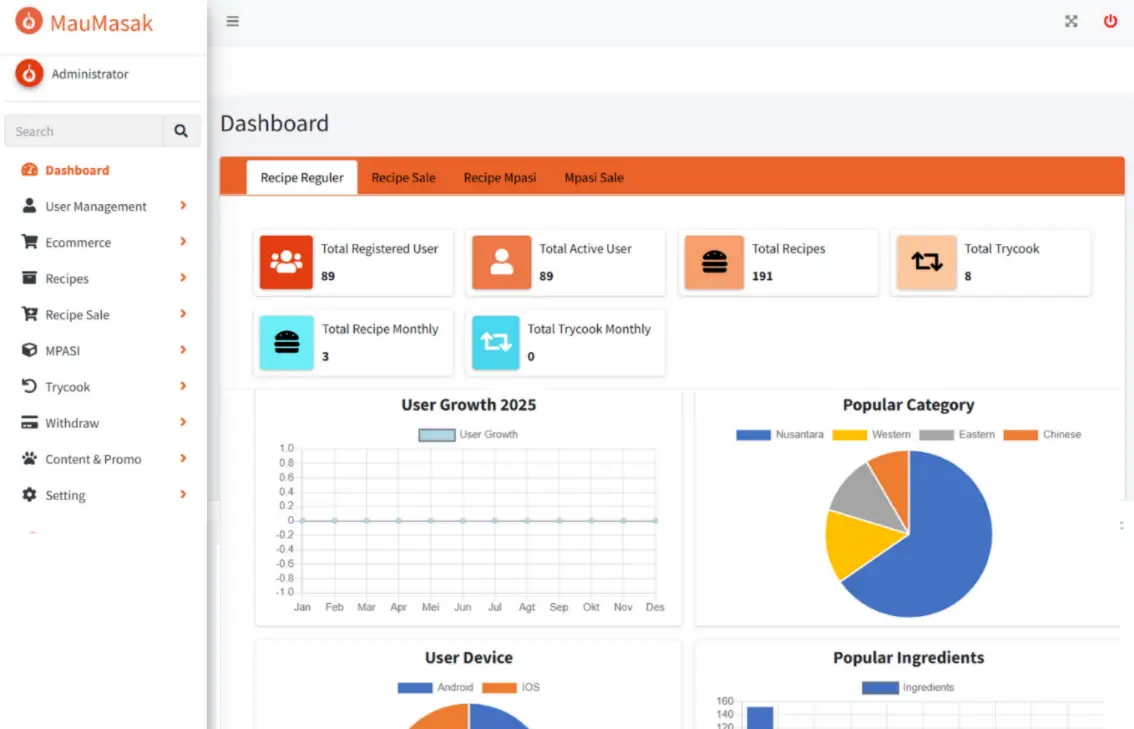Focus the sidebar Search input field
Image resolution: width=1134 pixels, height=729 pixels.
(x=84, y=131)
